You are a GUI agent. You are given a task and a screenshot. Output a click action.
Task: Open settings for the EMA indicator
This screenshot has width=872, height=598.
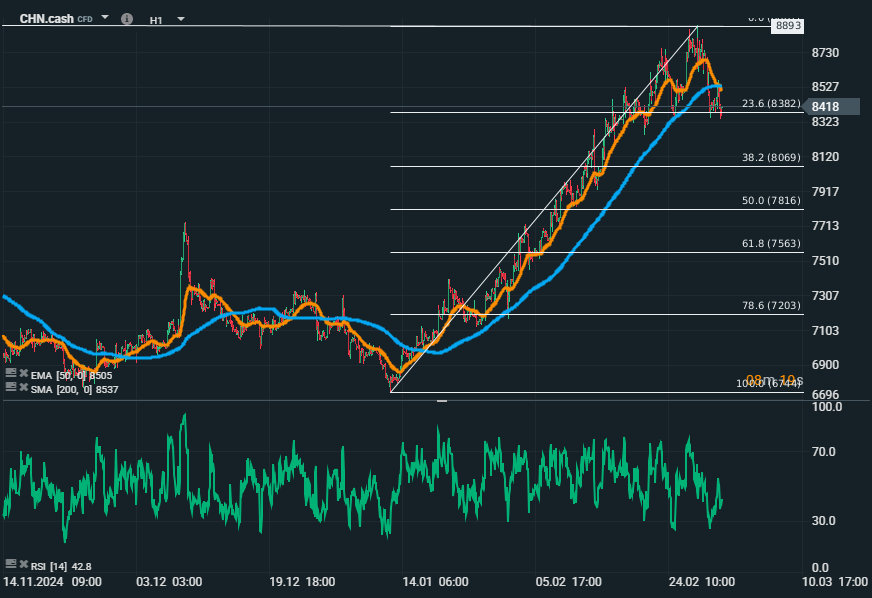point(11,373)
